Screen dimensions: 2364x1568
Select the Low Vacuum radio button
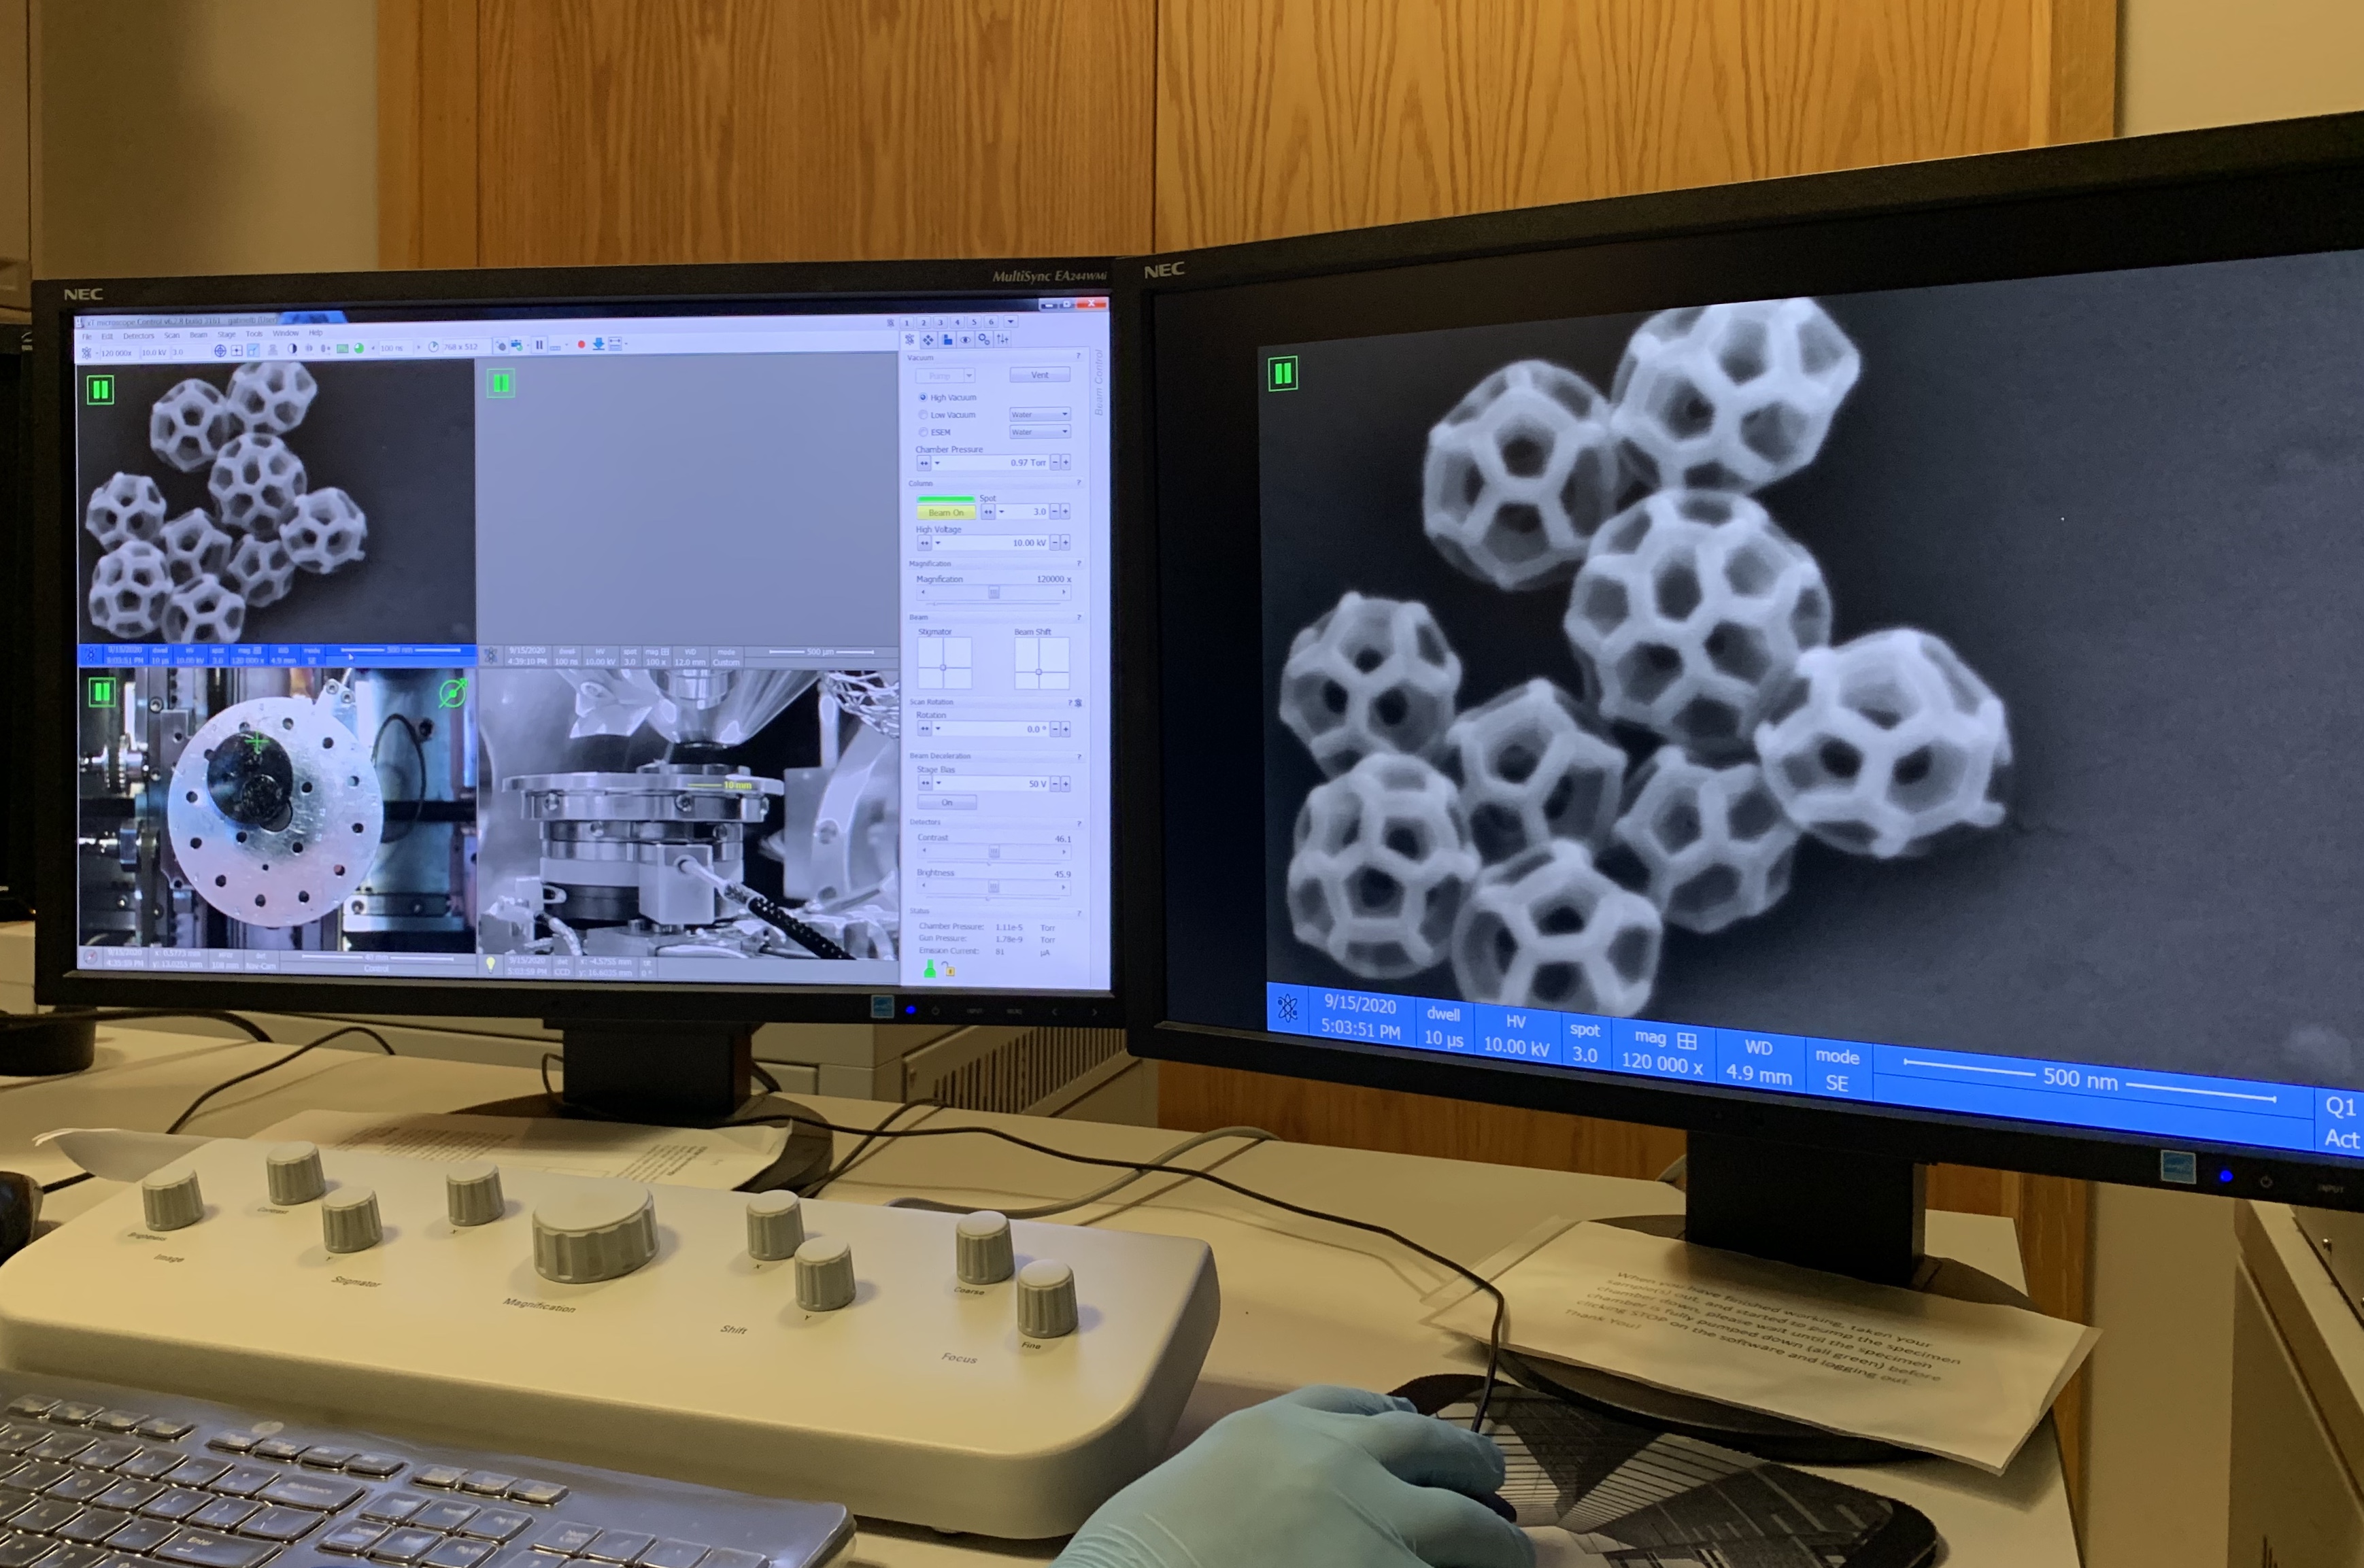click(x=923, y=415)
